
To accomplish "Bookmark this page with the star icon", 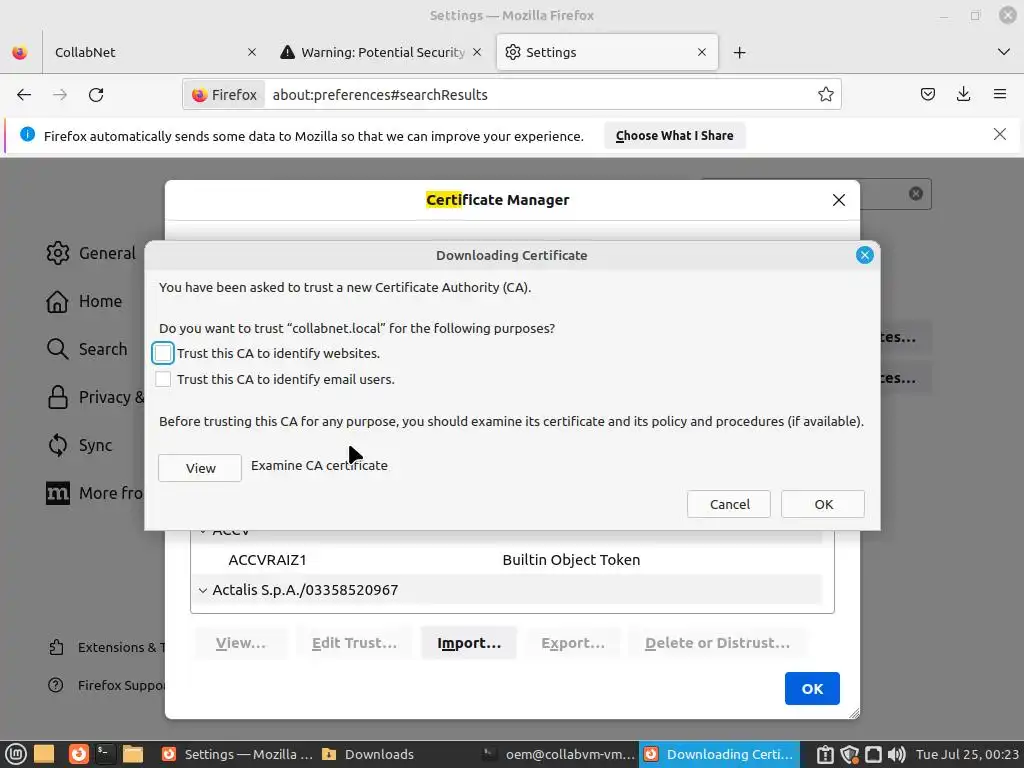I will click(825, 95).
